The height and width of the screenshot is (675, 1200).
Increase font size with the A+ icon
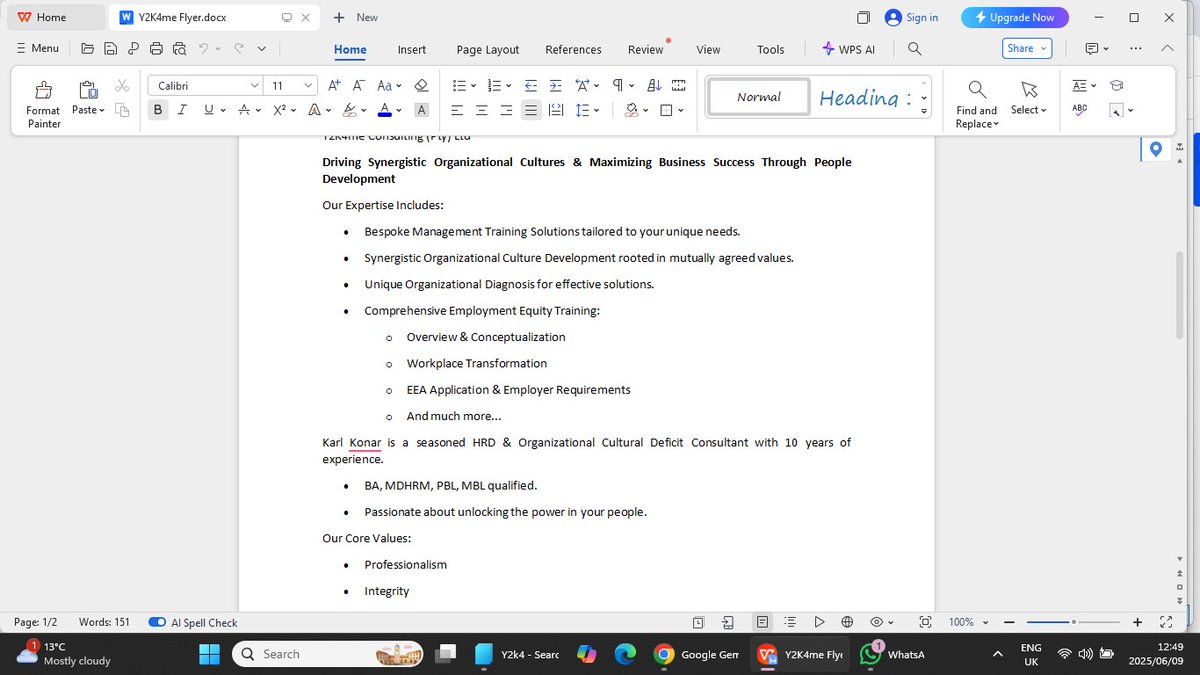coord(334,86)
